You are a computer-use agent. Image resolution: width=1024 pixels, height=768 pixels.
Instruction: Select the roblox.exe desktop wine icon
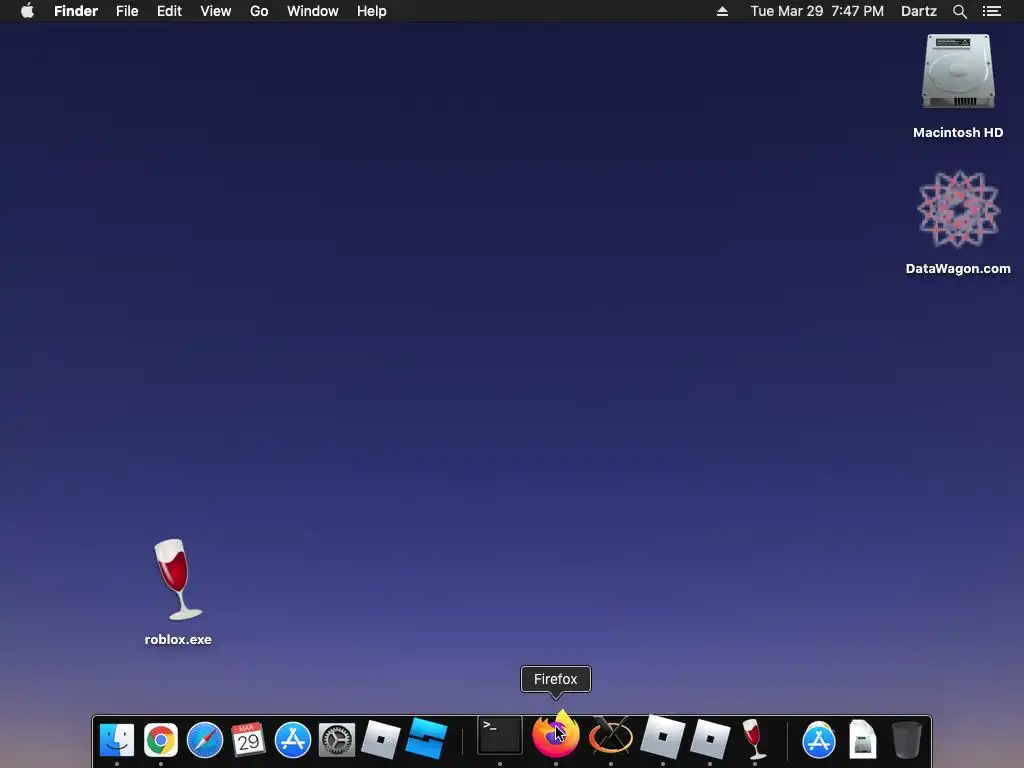point(178,580)
